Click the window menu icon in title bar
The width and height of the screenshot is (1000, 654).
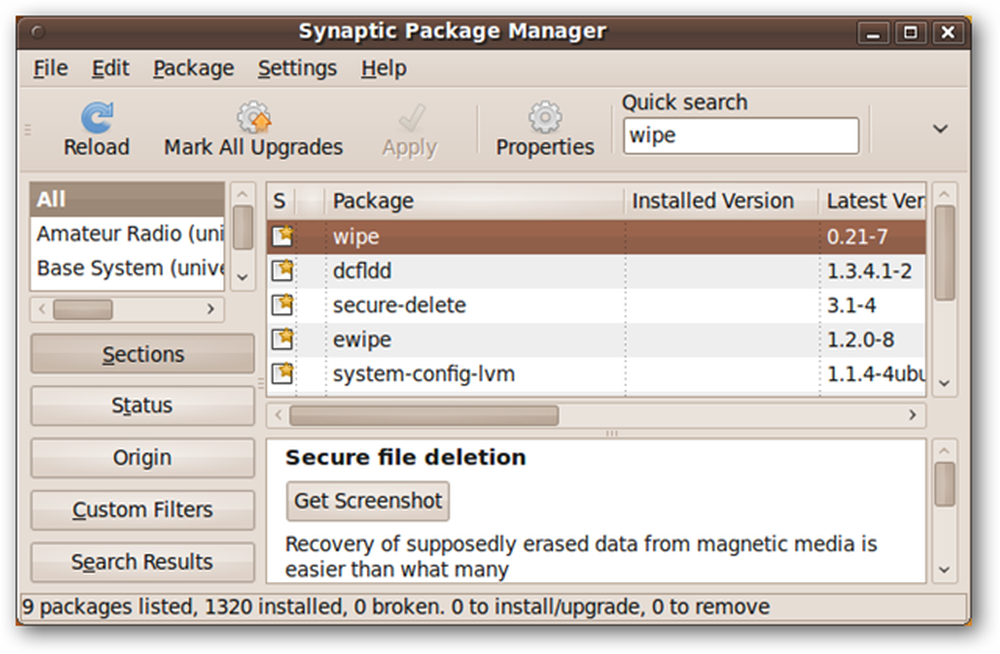click(38, 31)
